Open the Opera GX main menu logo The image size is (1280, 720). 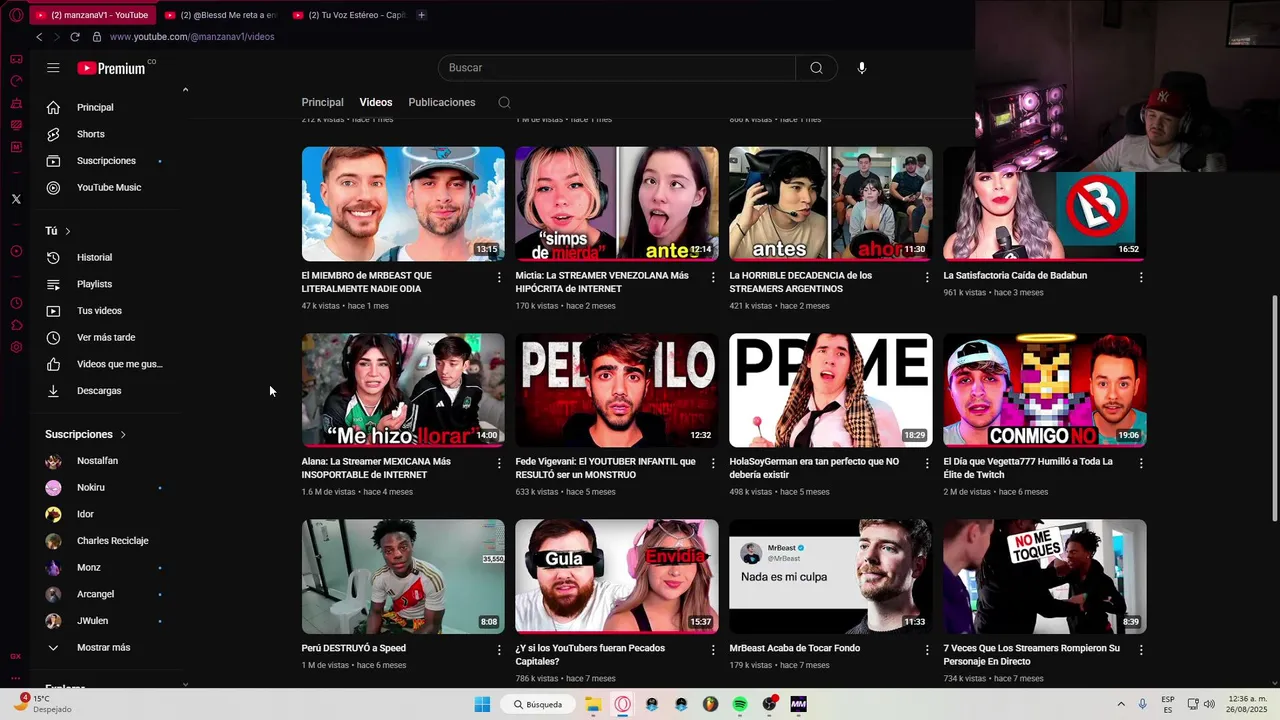pyautogui.click(x=16, y=15)
